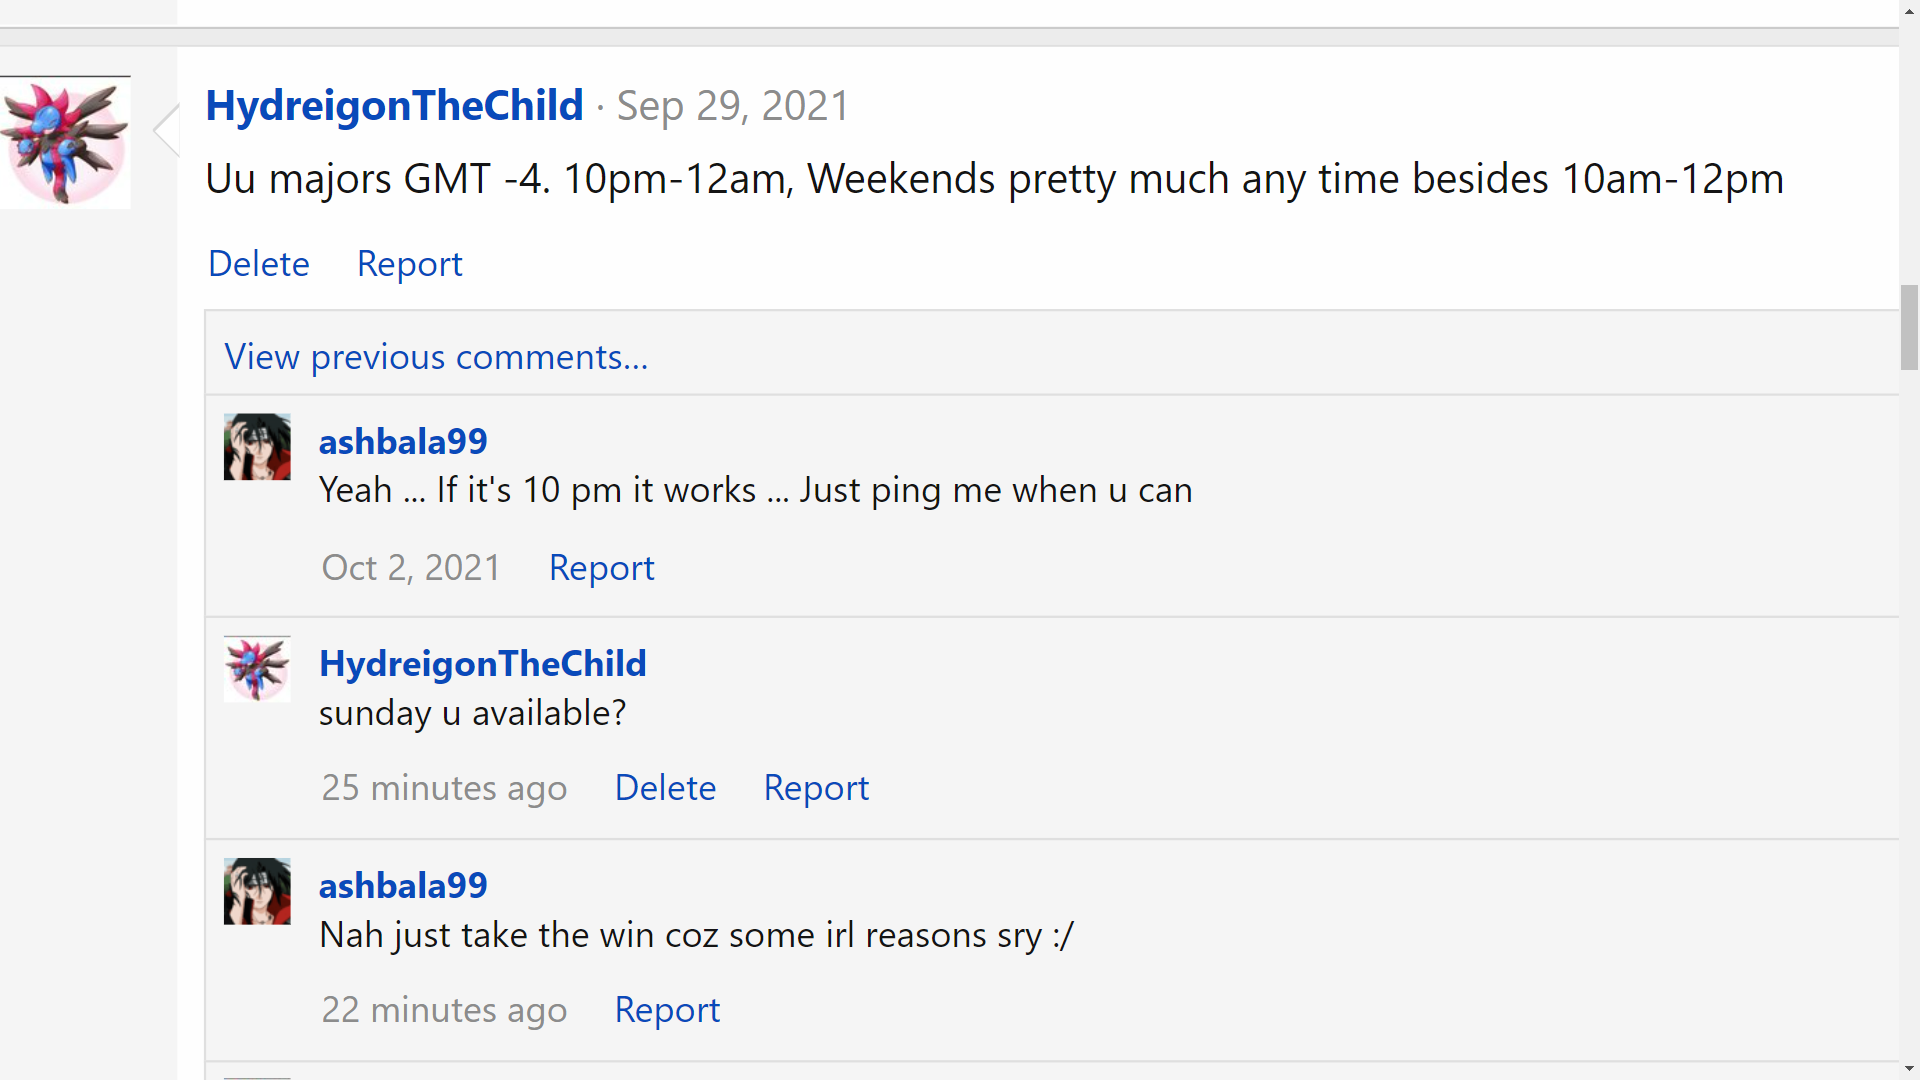Screen dimensions: 1920x1080
Task: Click ashbala99's avatar on 'take the win' comment
Action: tap(257, 891)
